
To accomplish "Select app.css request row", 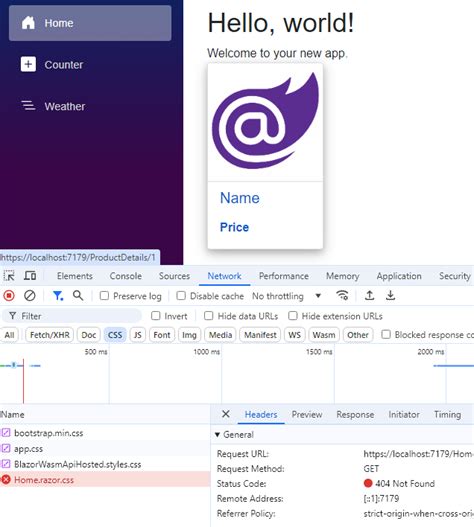I will [x=105, y=448].
